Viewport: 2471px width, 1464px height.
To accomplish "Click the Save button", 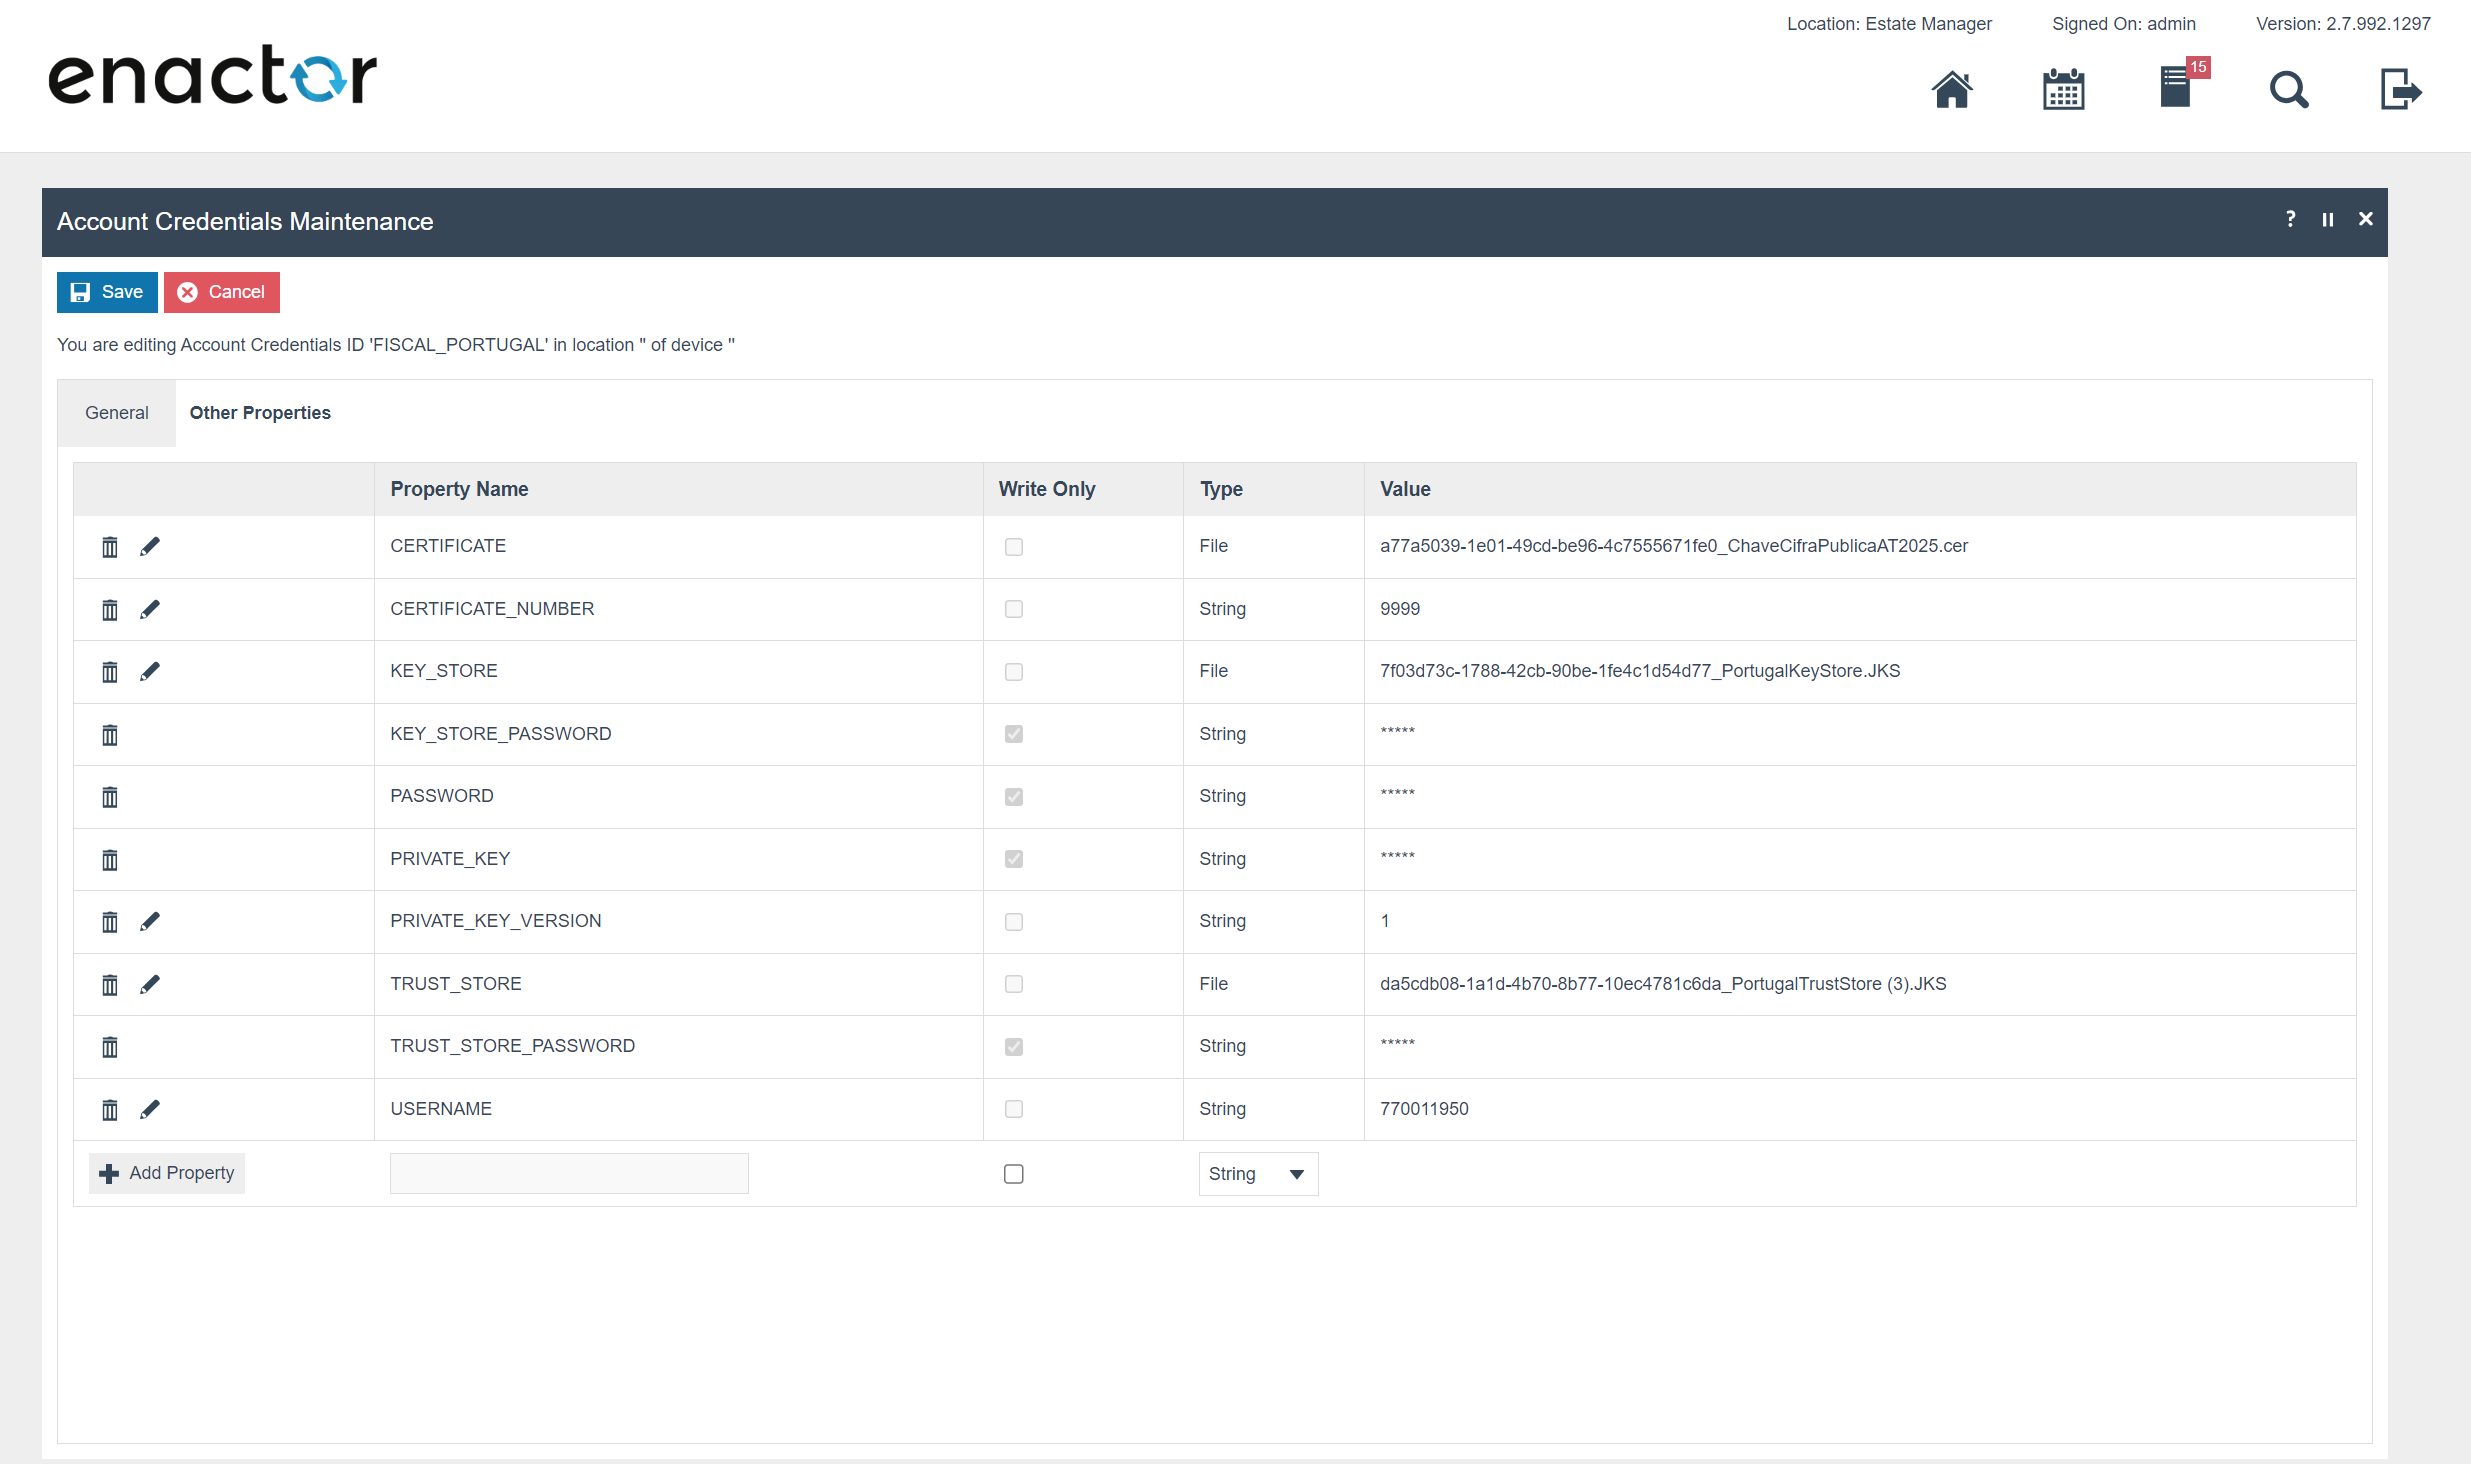I will pos(107,292).
